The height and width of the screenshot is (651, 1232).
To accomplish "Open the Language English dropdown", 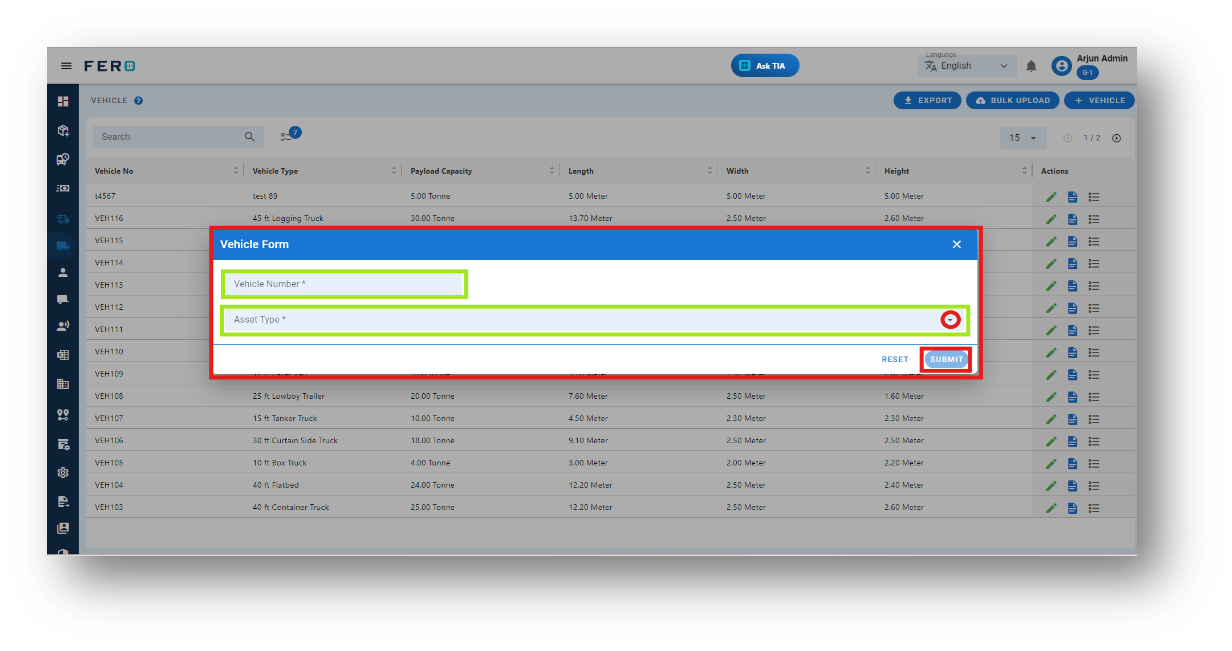I will point(967,66).
